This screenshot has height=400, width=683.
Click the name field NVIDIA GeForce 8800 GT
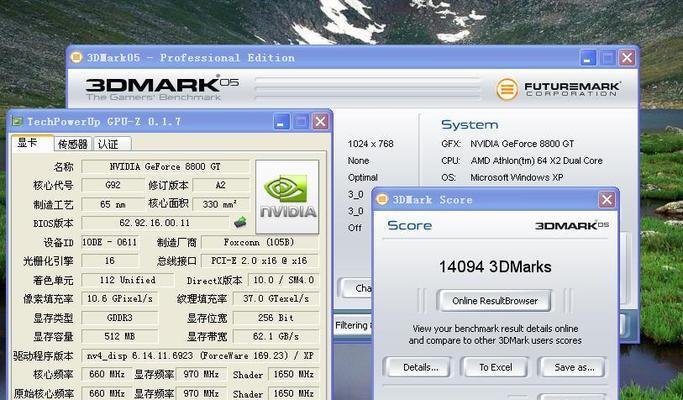click(x=165, y=166)
